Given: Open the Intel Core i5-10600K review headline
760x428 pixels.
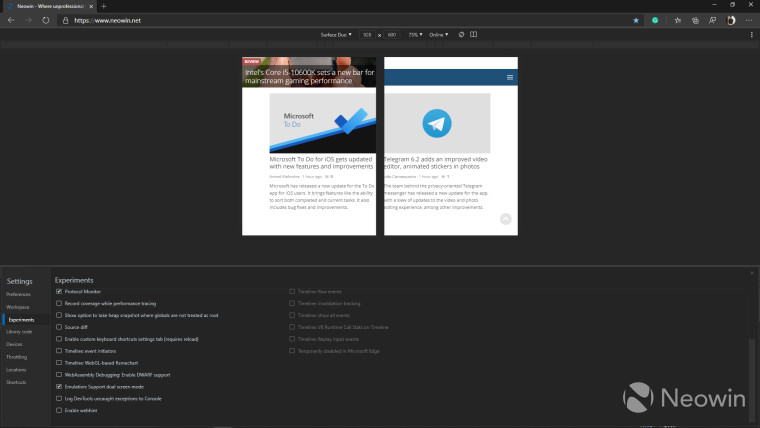Looking at the screenshot, I should coord(309,76).
